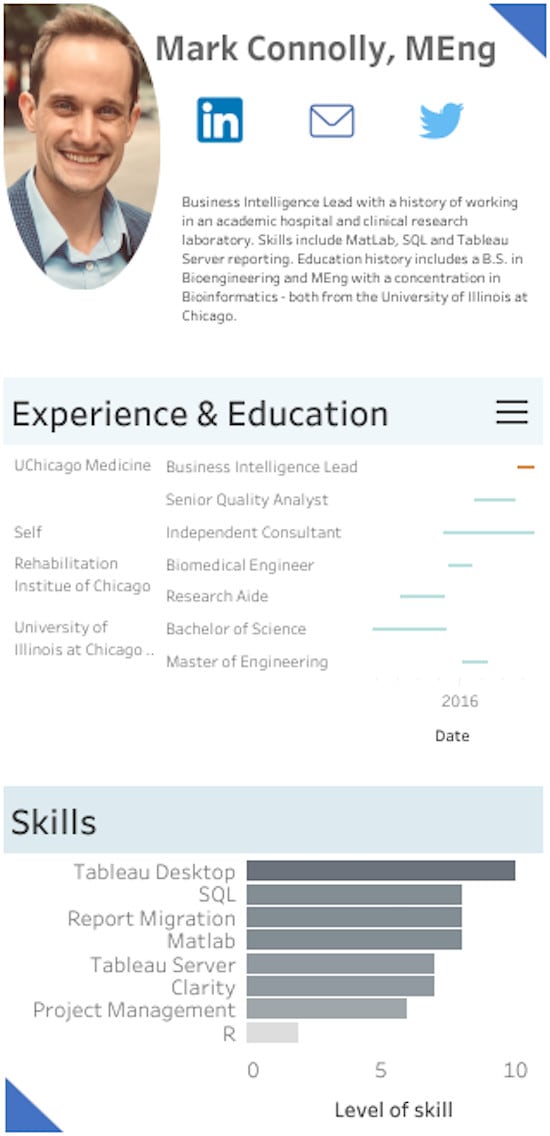Open the hamburger menu beside Experience & Education
This screenshot has height=1136, width=550.
tap(512, 412)
